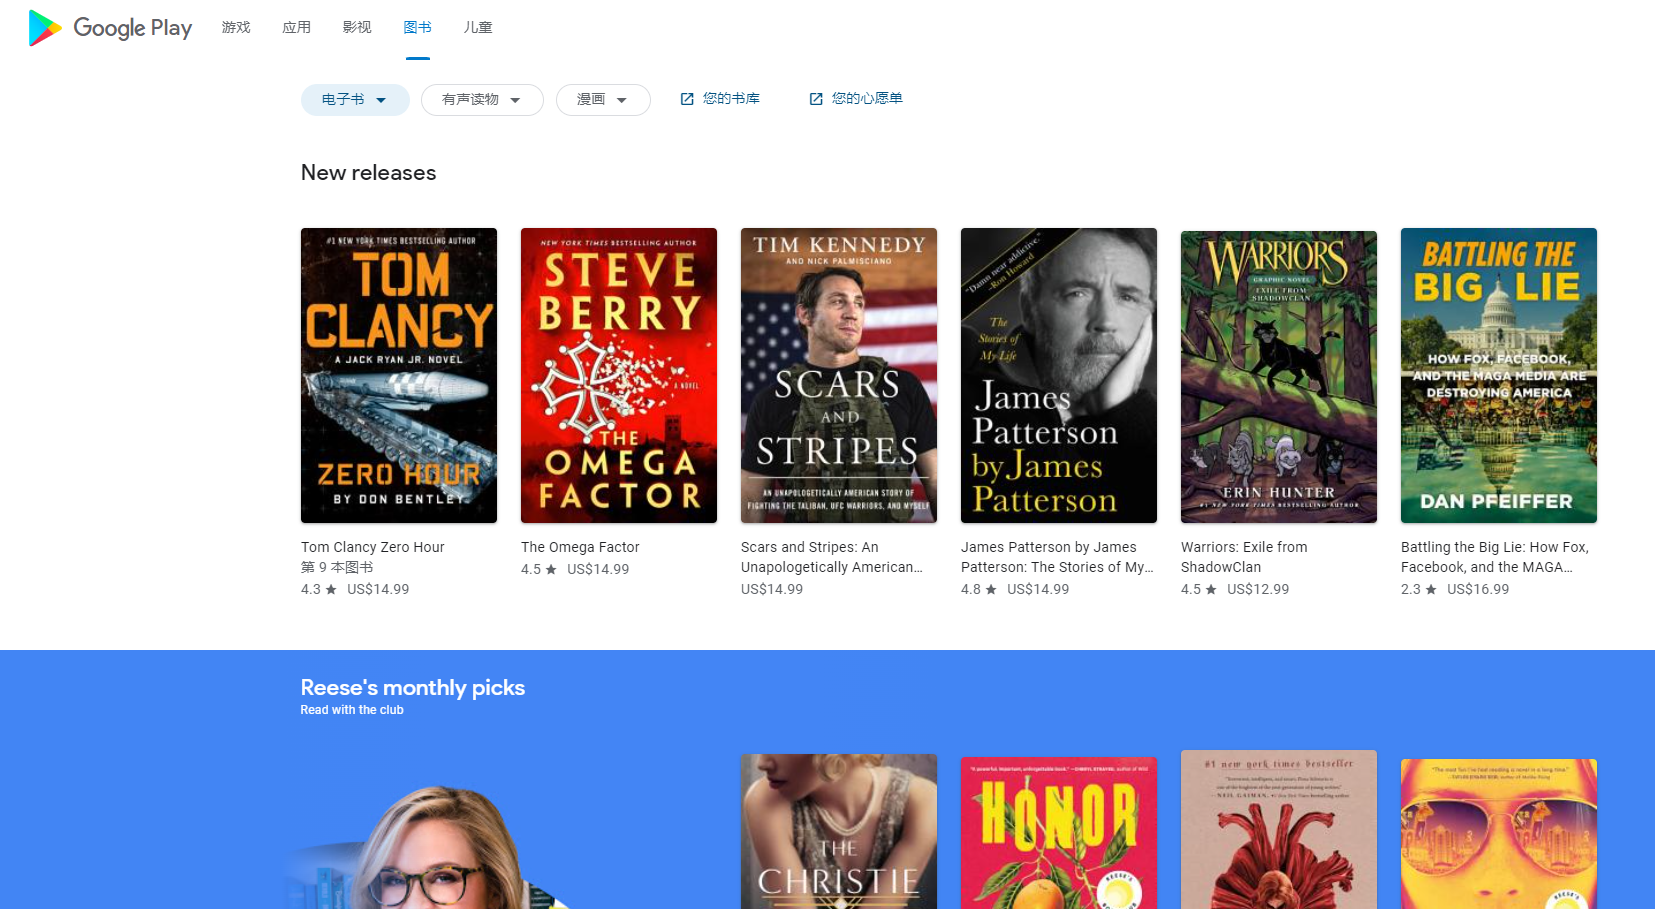Open the external-link icon beside 您的心愿单
Viewport: 1655px width, 909px height.
pos(816,99)
